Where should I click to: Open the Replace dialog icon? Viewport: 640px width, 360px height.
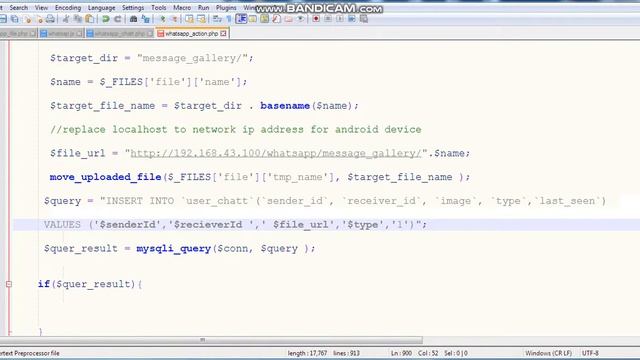click(x=146, y=19)
